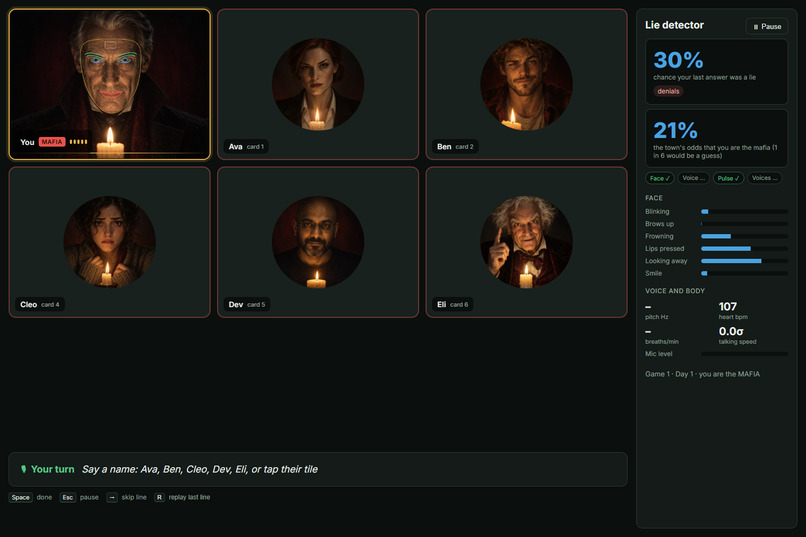This screenshot has width=806, height=537.
Task: Click the R replay last line hint
Action: pos(182,497)
